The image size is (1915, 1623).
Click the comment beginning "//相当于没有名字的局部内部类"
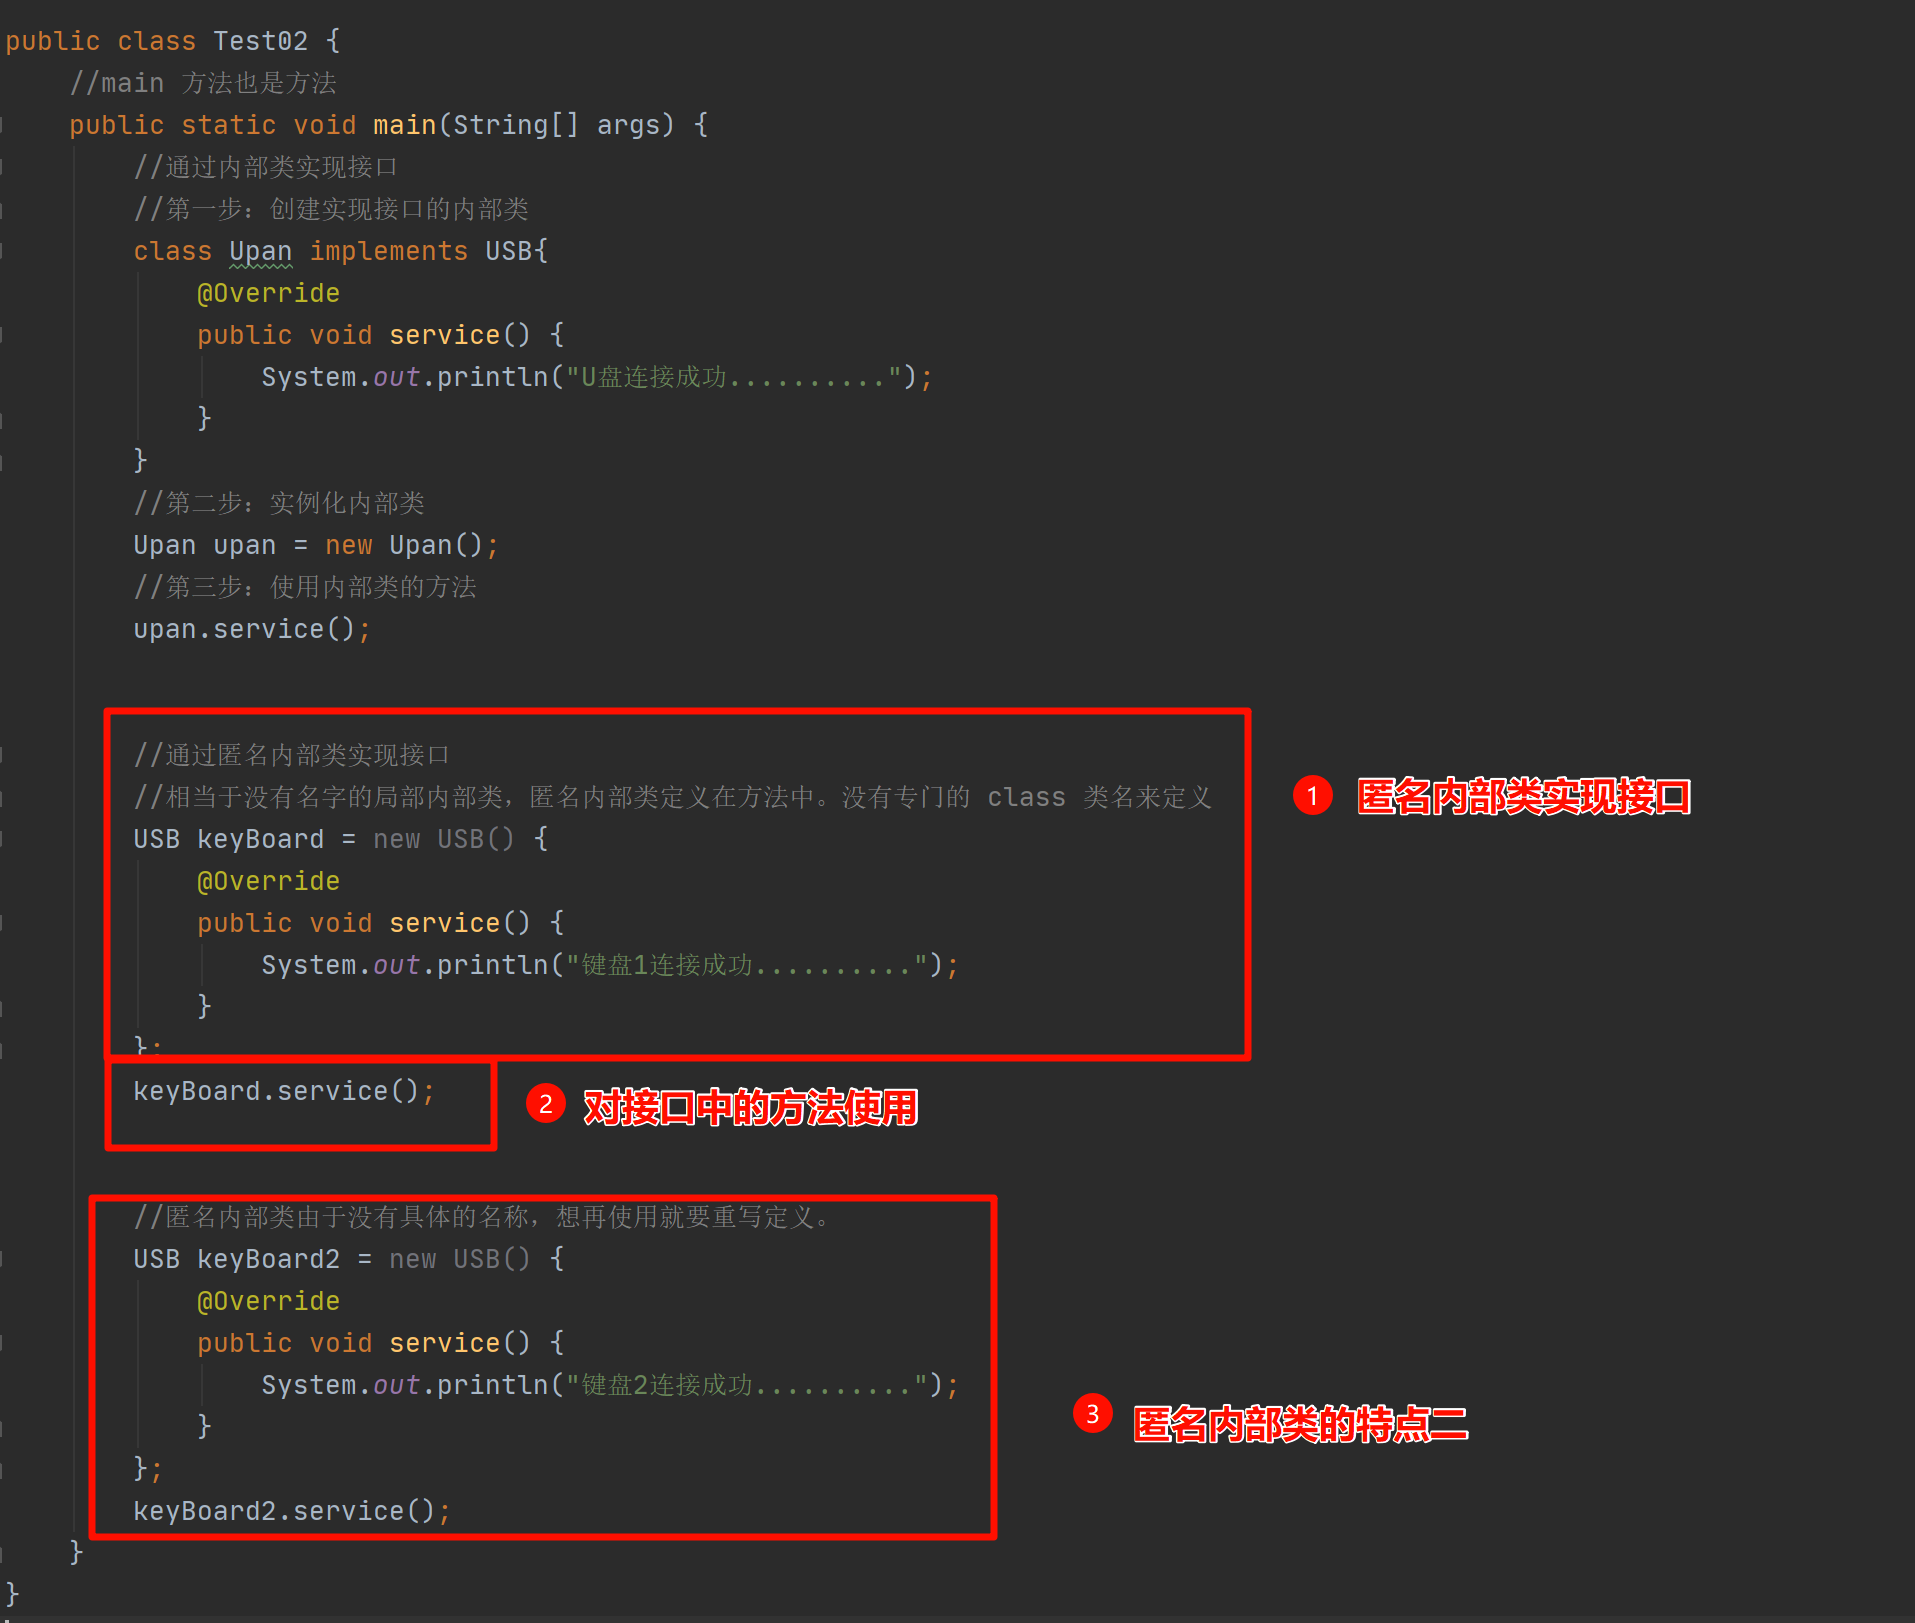[x=673, y=797]
